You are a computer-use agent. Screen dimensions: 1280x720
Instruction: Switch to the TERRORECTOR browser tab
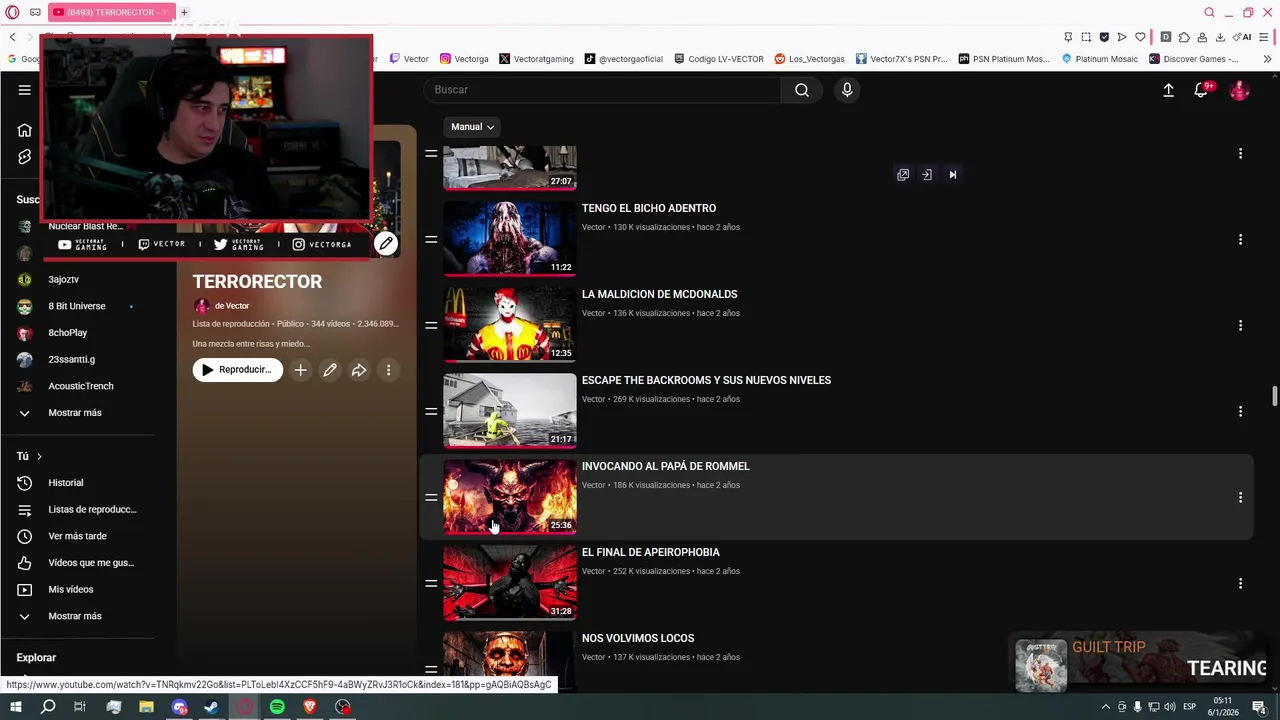(x=111, y=12)
